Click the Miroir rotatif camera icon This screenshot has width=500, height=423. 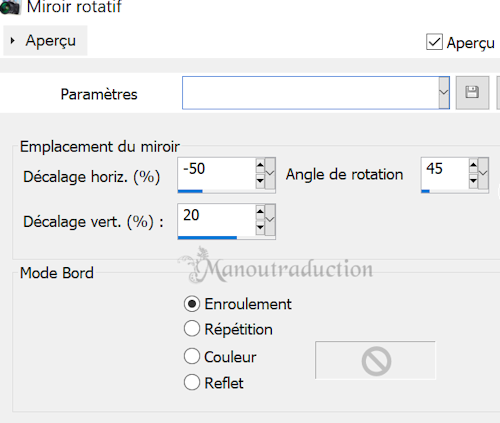click(x=10, y=7)
